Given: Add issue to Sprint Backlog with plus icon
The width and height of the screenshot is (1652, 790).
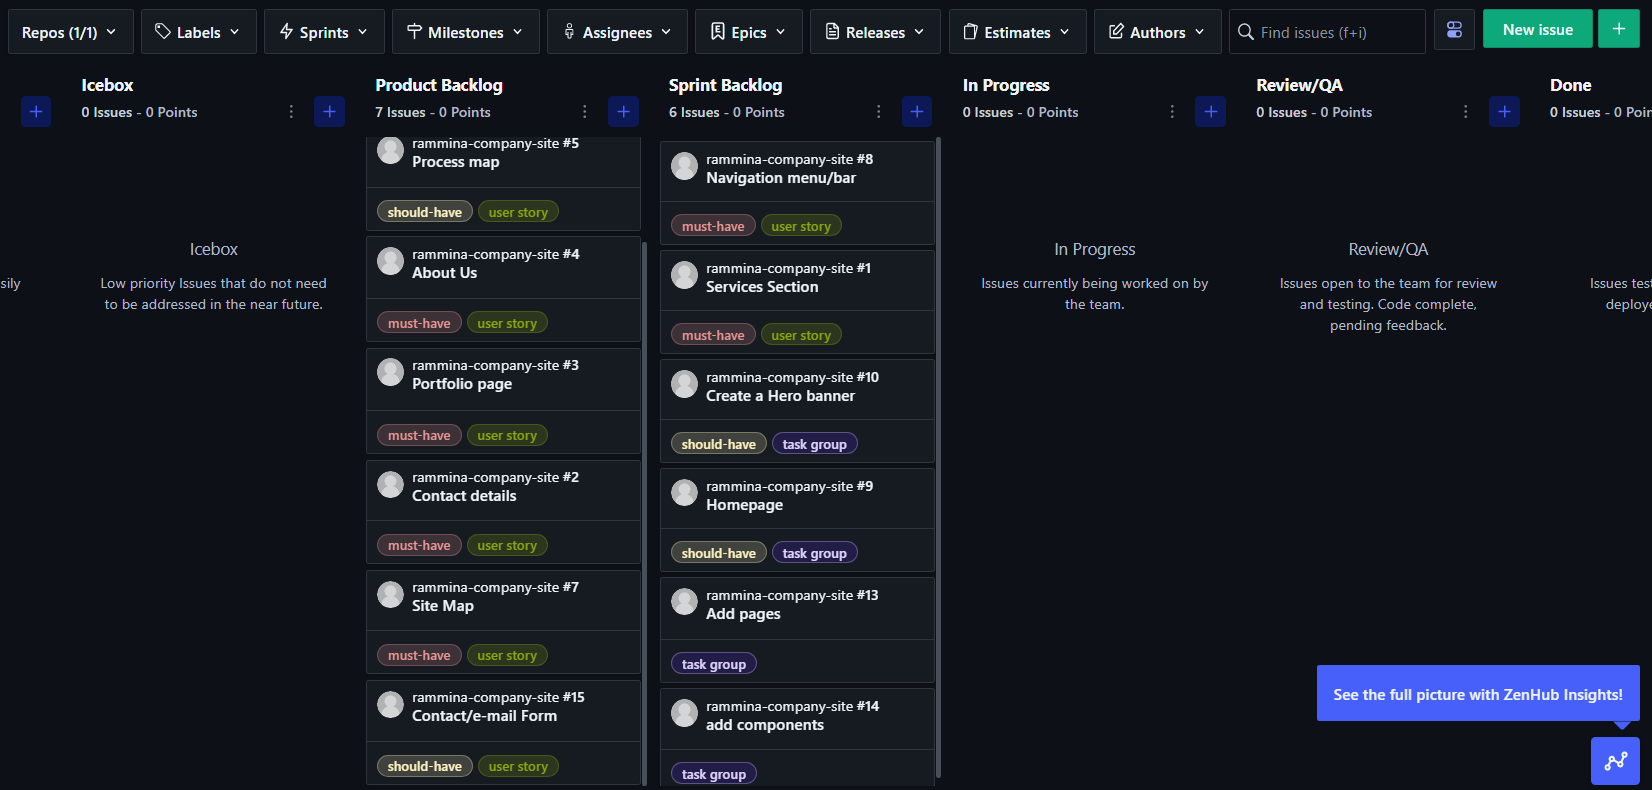Looking at the screenshot, I should (x=916, y=111).
